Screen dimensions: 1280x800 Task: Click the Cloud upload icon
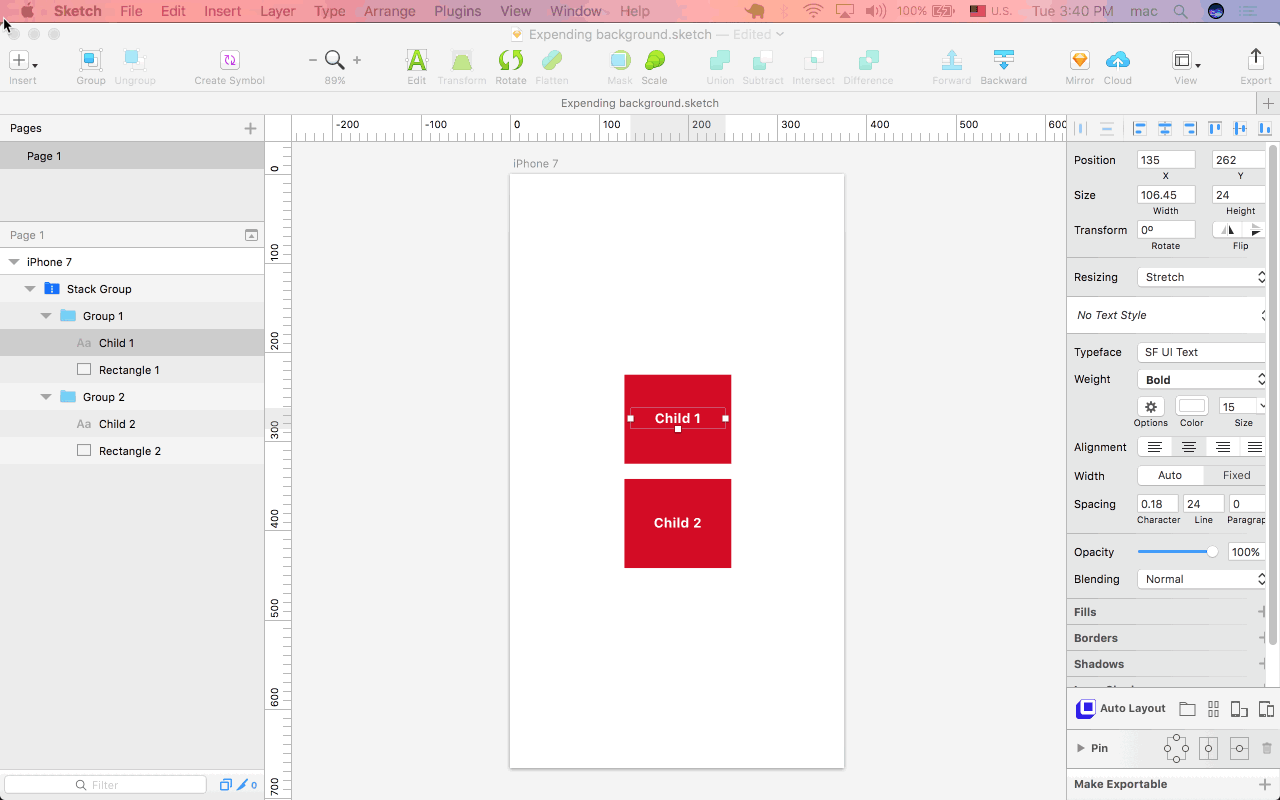(1118, 60)
